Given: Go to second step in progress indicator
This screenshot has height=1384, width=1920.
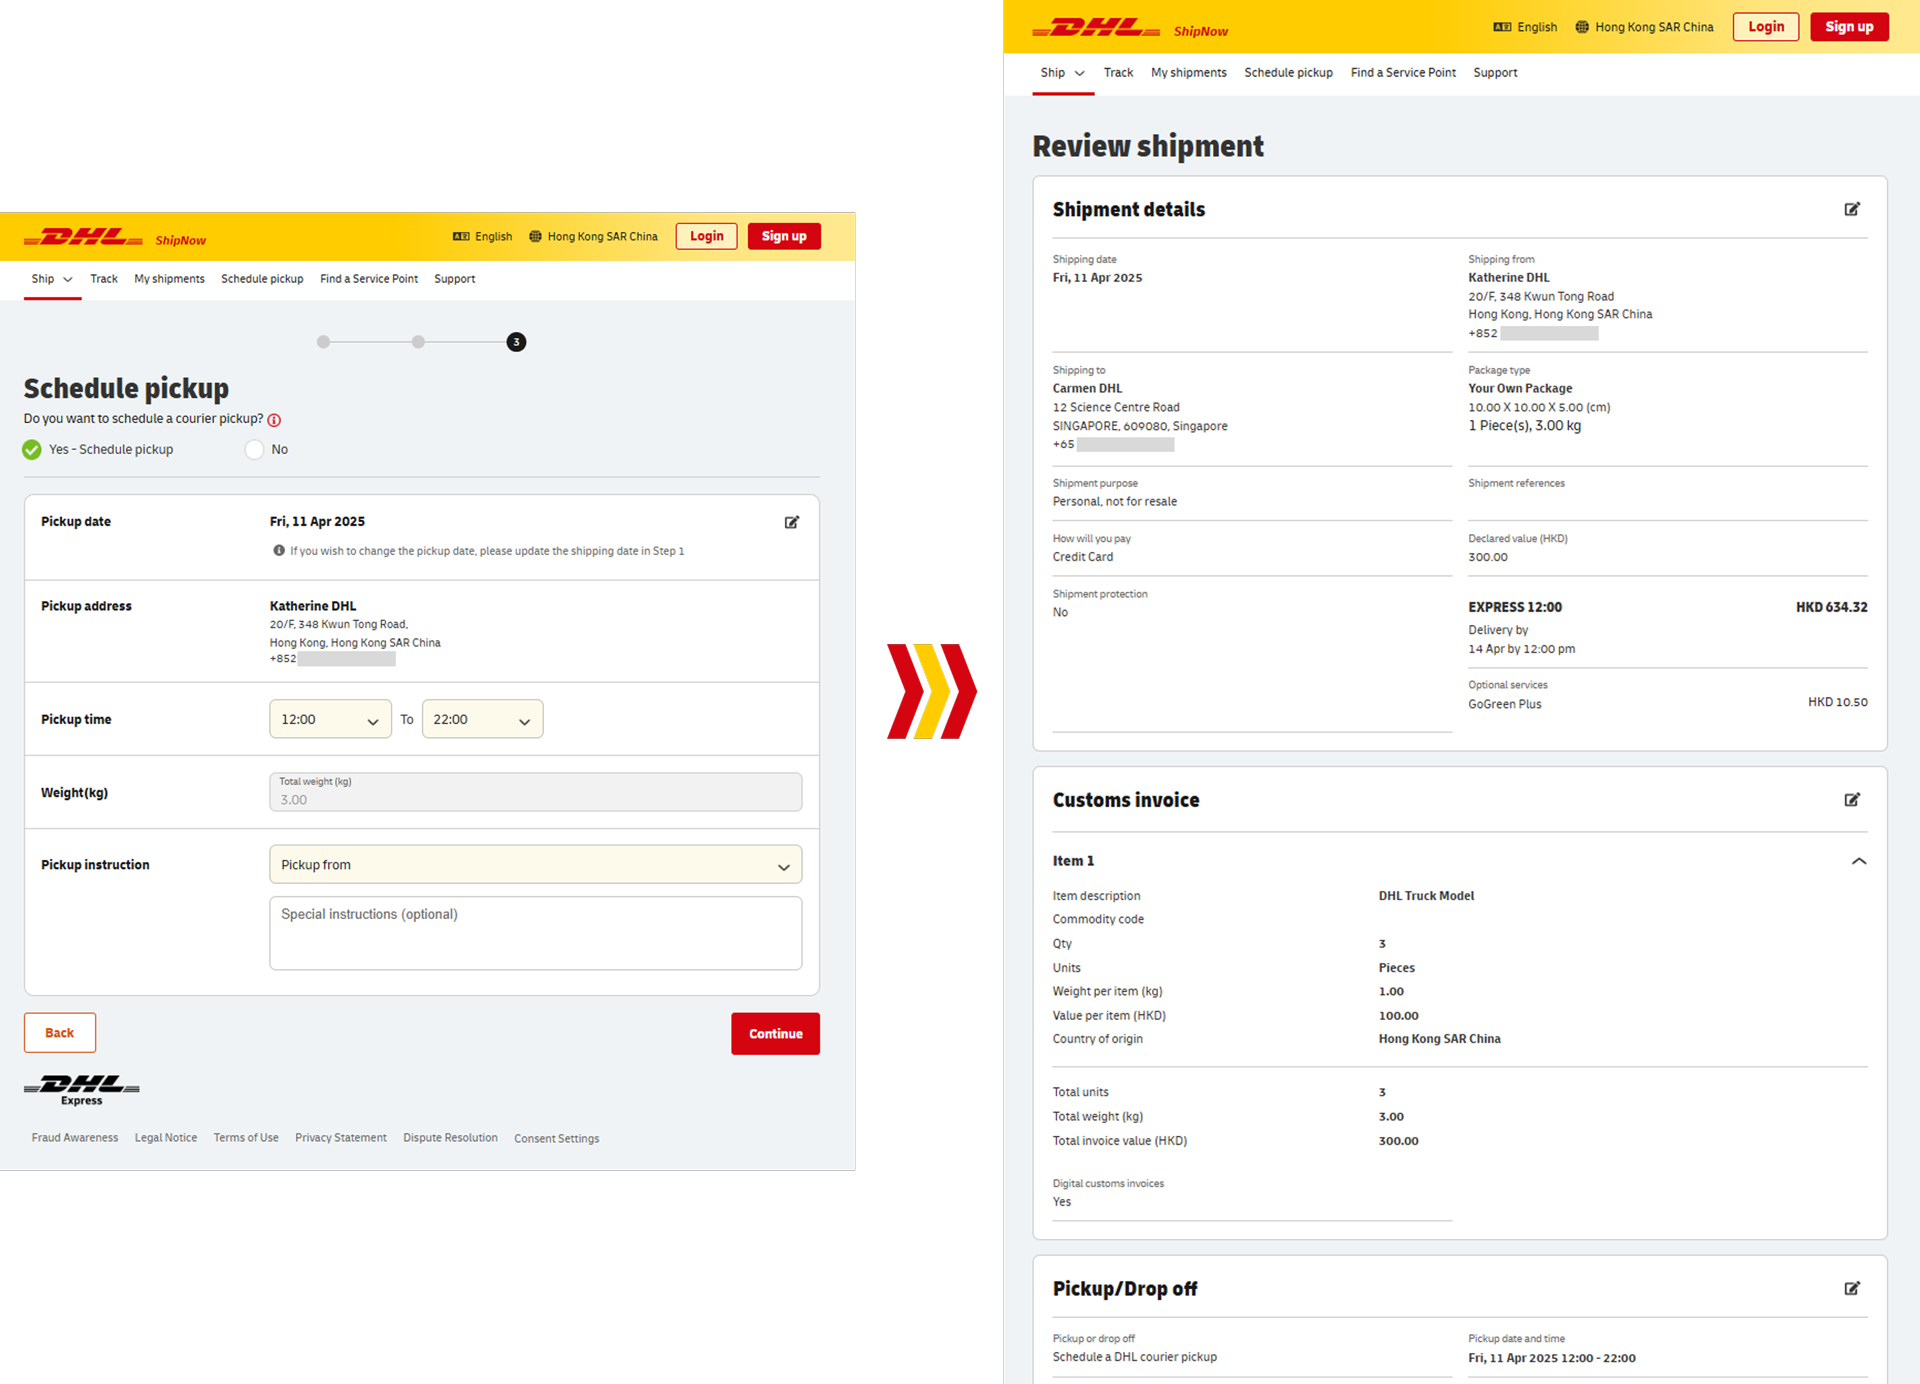Looking at the screenshot, I should pos(418,342).
